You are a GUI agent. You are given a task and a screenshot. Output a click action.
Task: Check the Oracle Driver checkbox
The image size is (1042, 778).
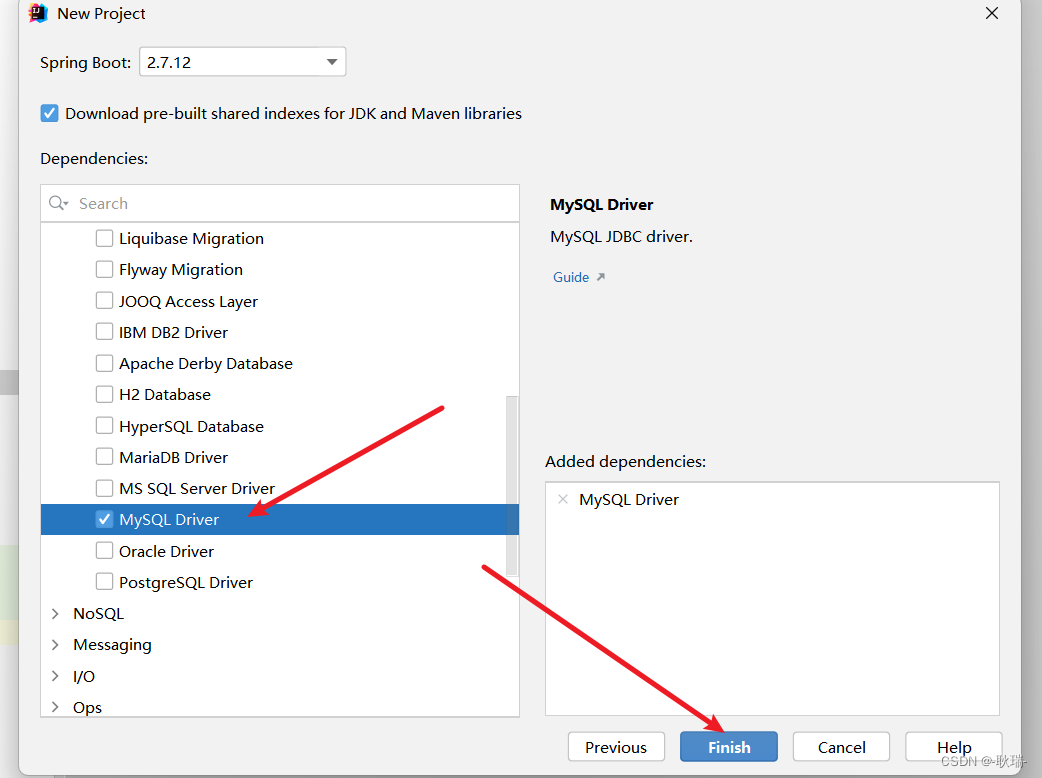104,551
